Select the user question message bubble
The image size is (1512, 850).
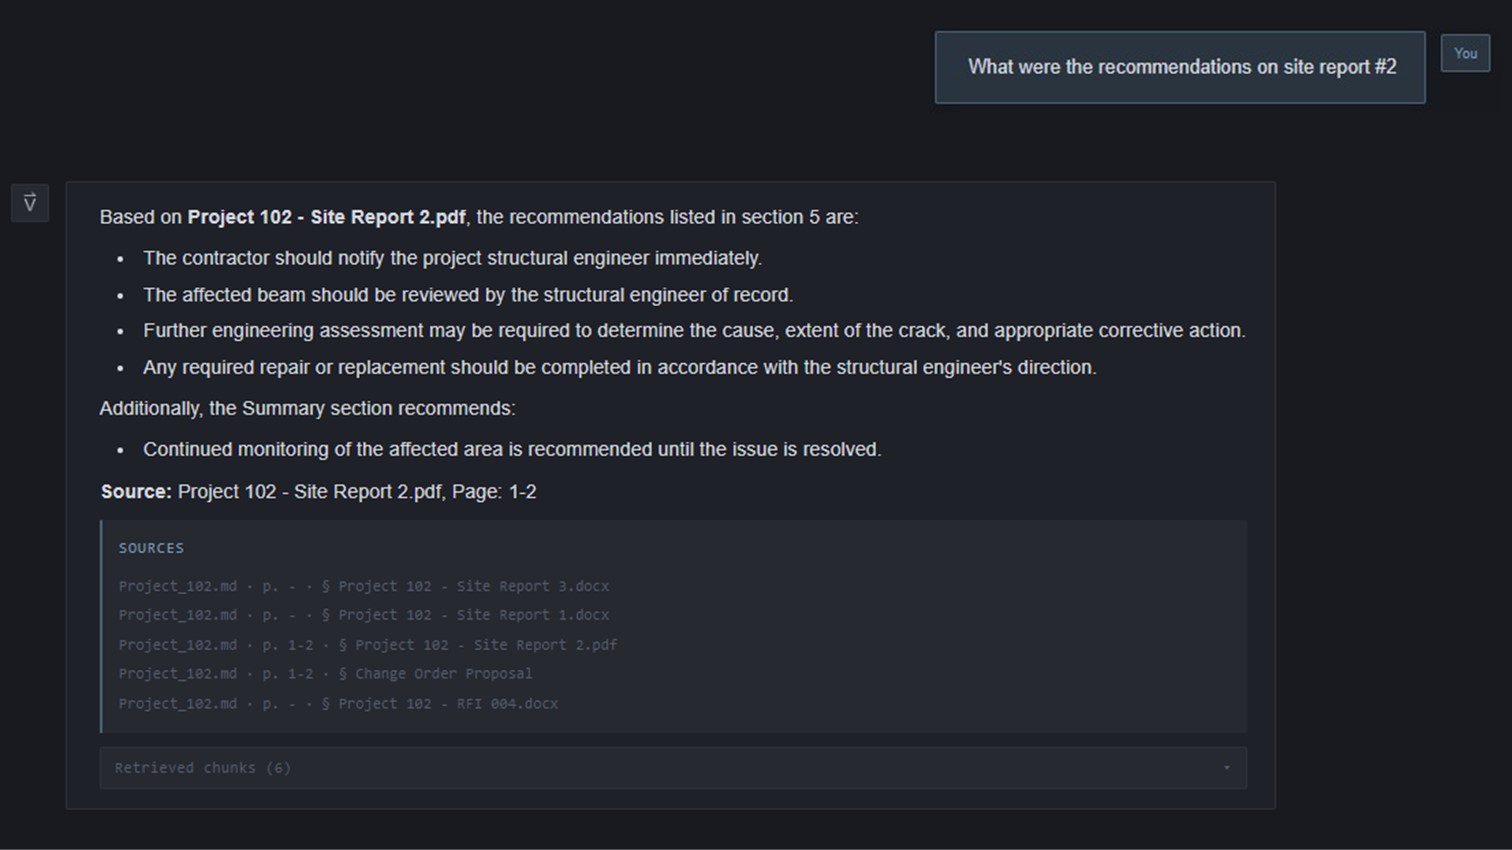(1180, 67)
